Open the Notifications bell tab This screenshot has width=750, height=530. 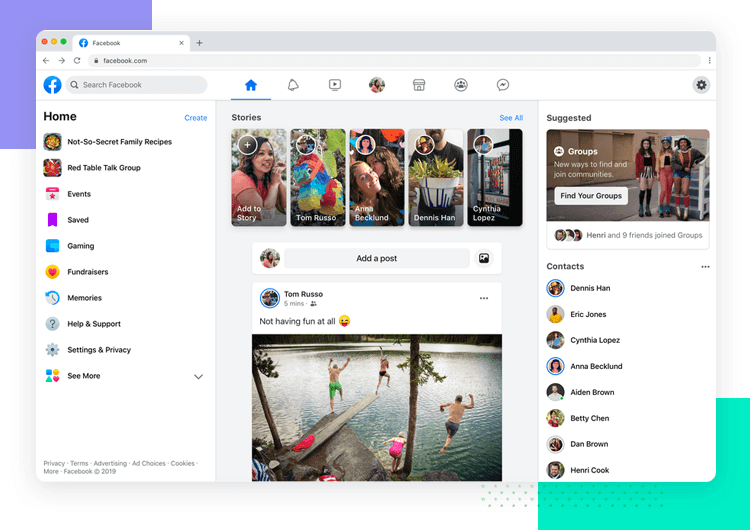pos(293,85)
